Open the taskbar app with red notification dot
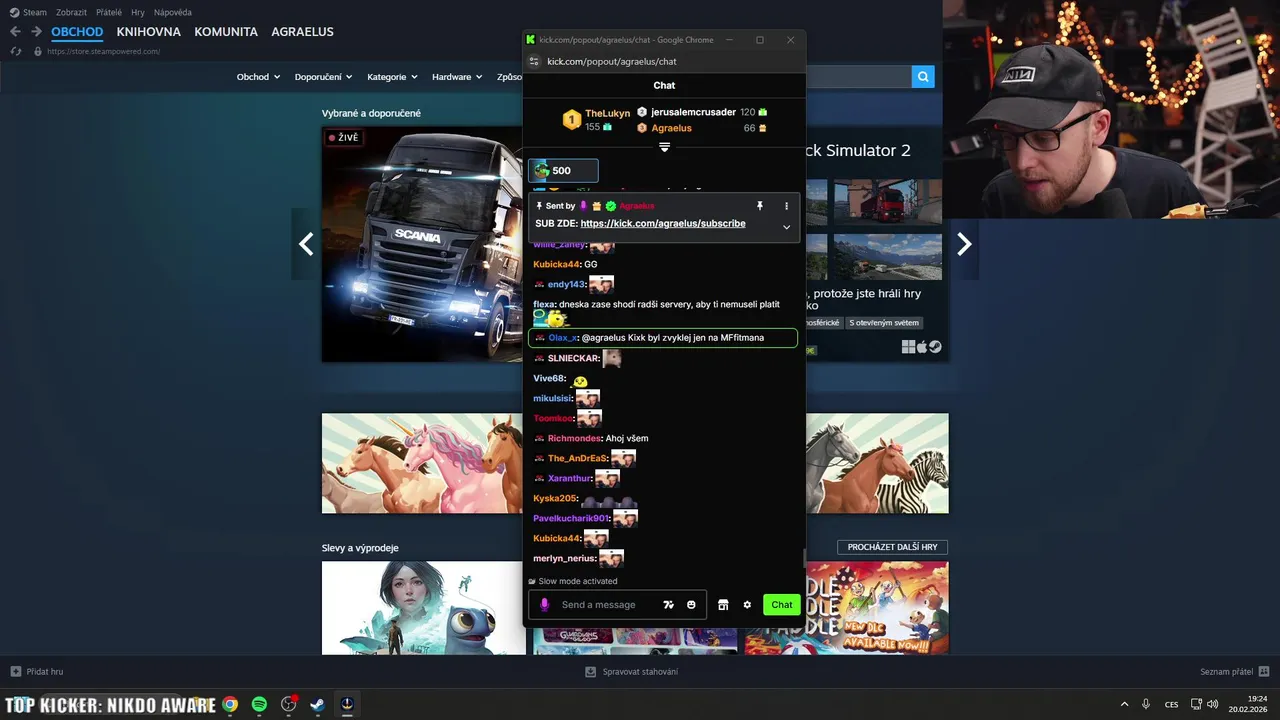This screenshot has width=1280, height=720. [289, 704]
